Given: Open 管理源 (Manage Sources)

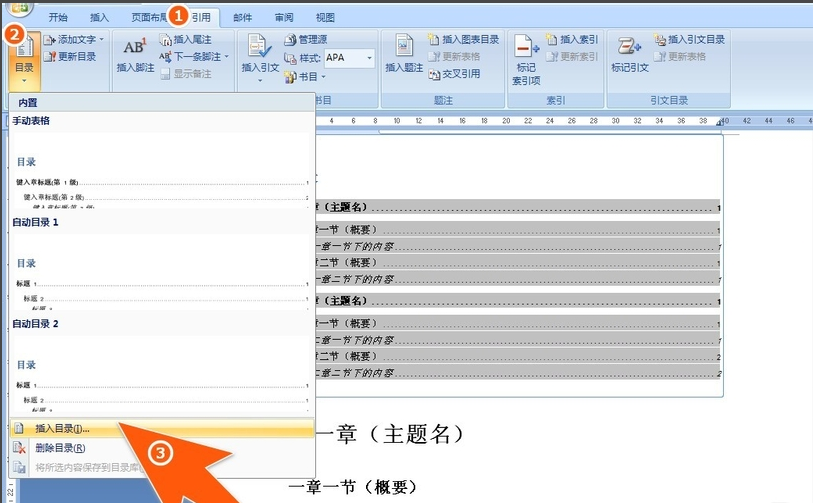Looking at the screenshot, I should coord(306,39).
